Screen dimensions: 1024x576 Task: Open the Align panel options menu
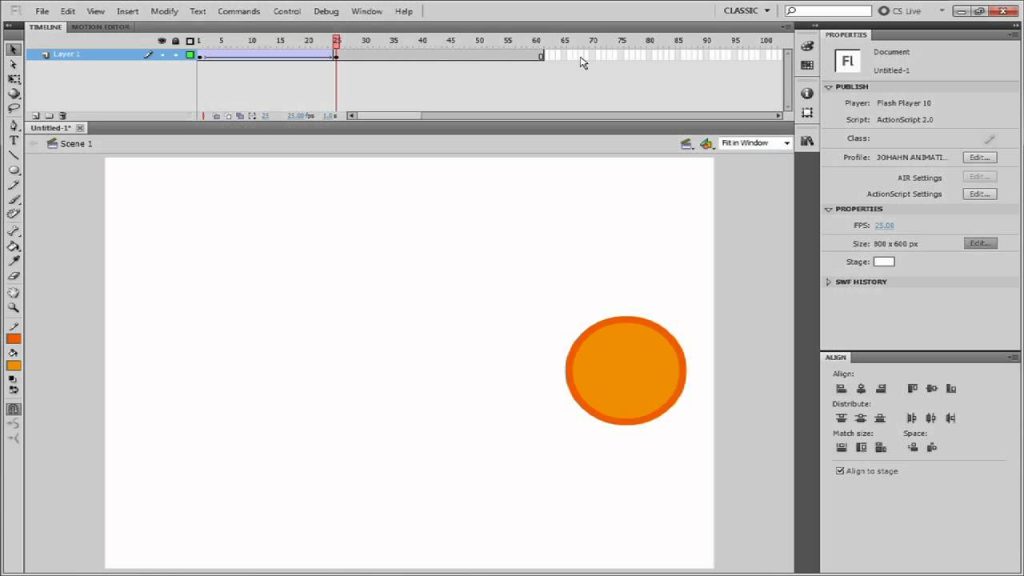(1013, 357)
